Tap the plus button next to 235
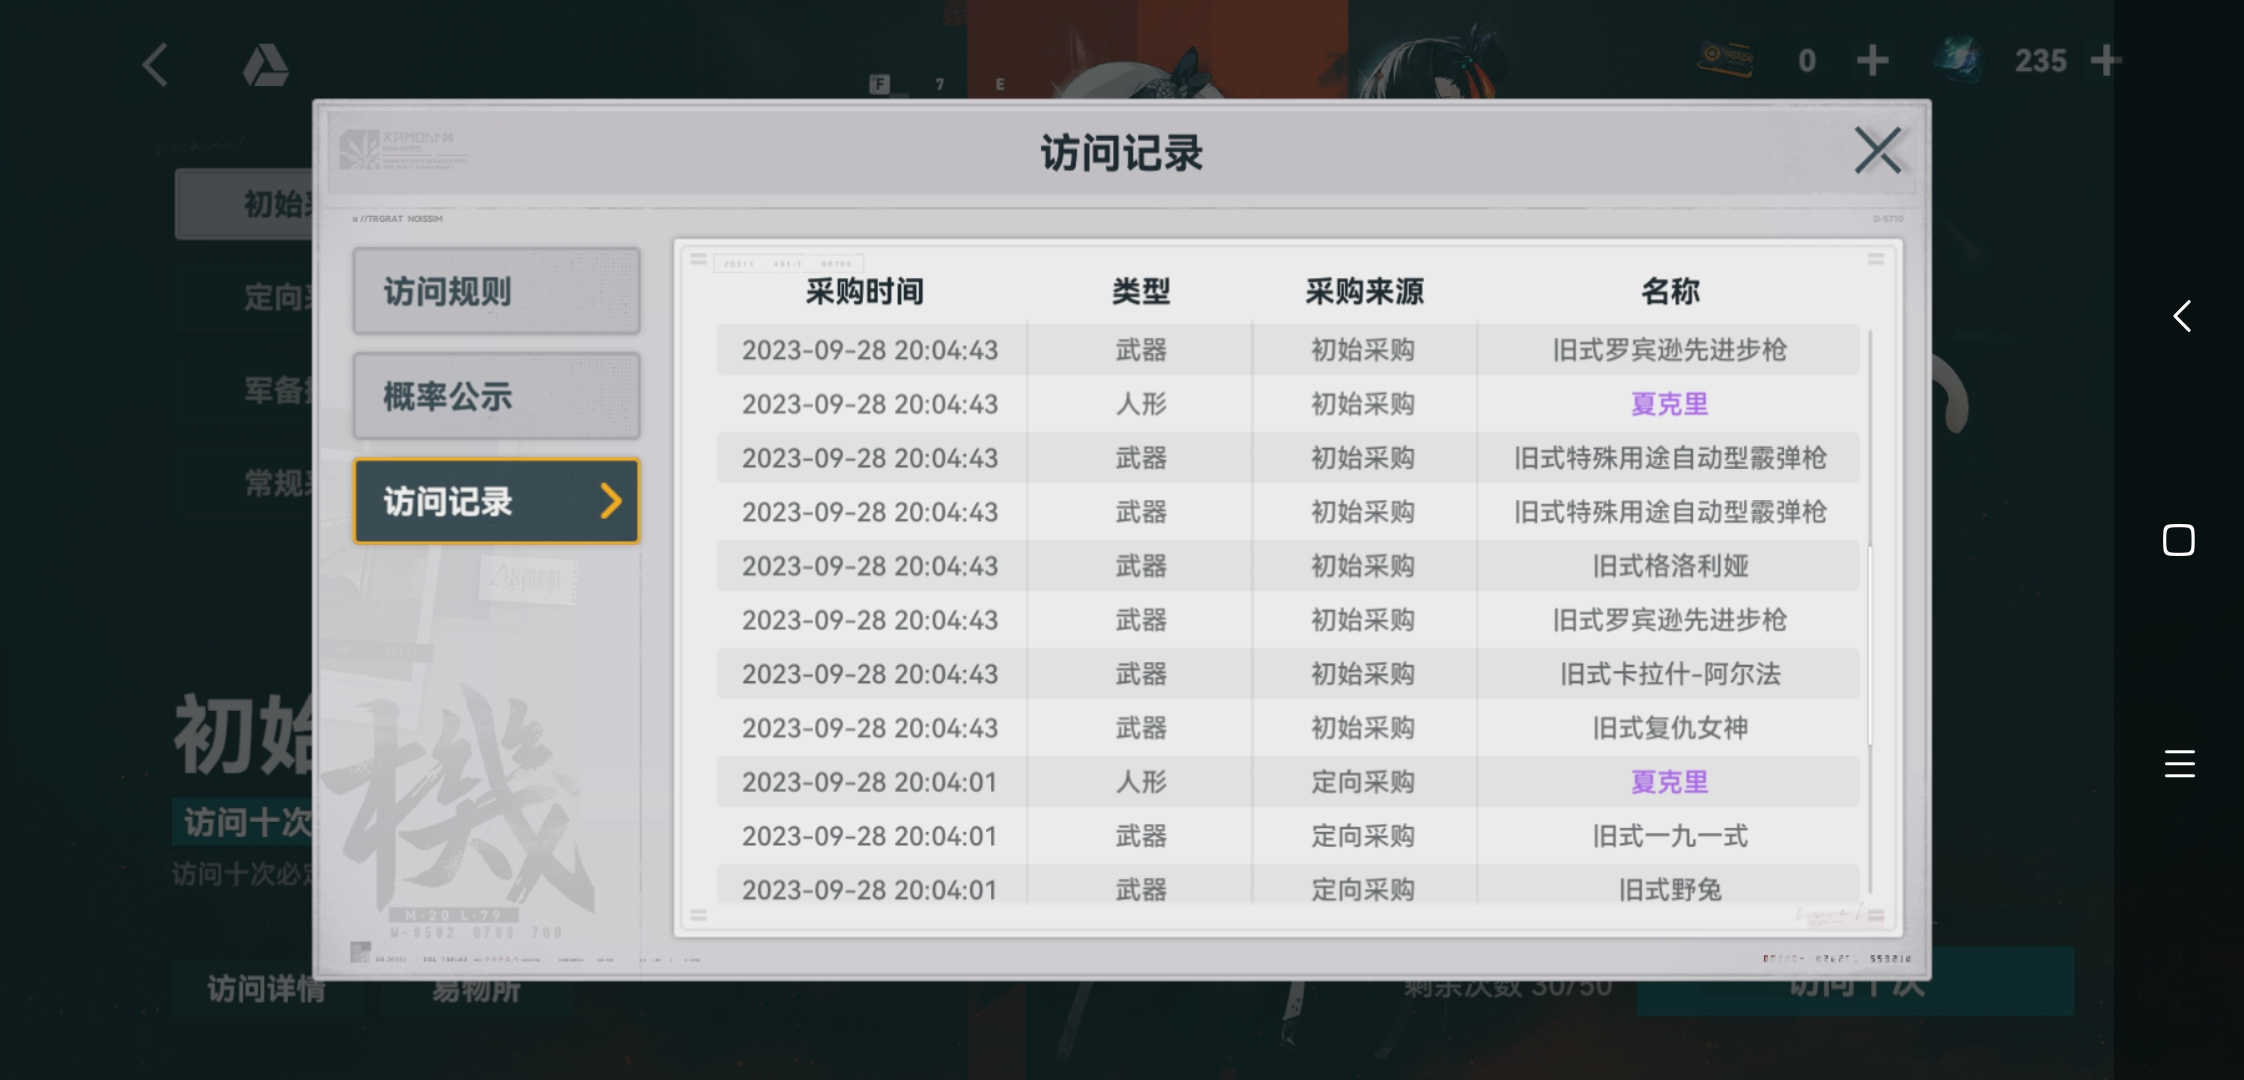Viewport: 2244px width, 1080px height. [2106, 61]
